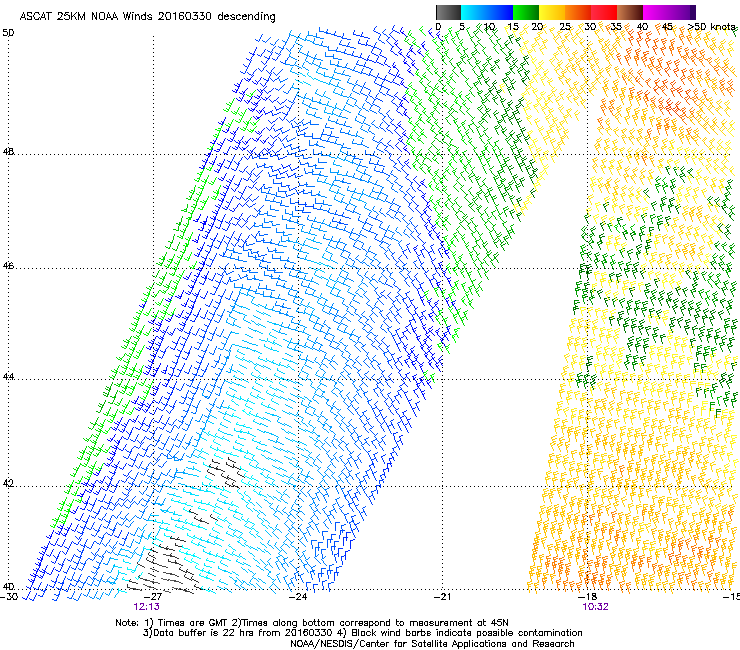Click the red 30-35 knots color segment
The height and width of the screenshot is (650, 740).
click(x=604, y=12)
